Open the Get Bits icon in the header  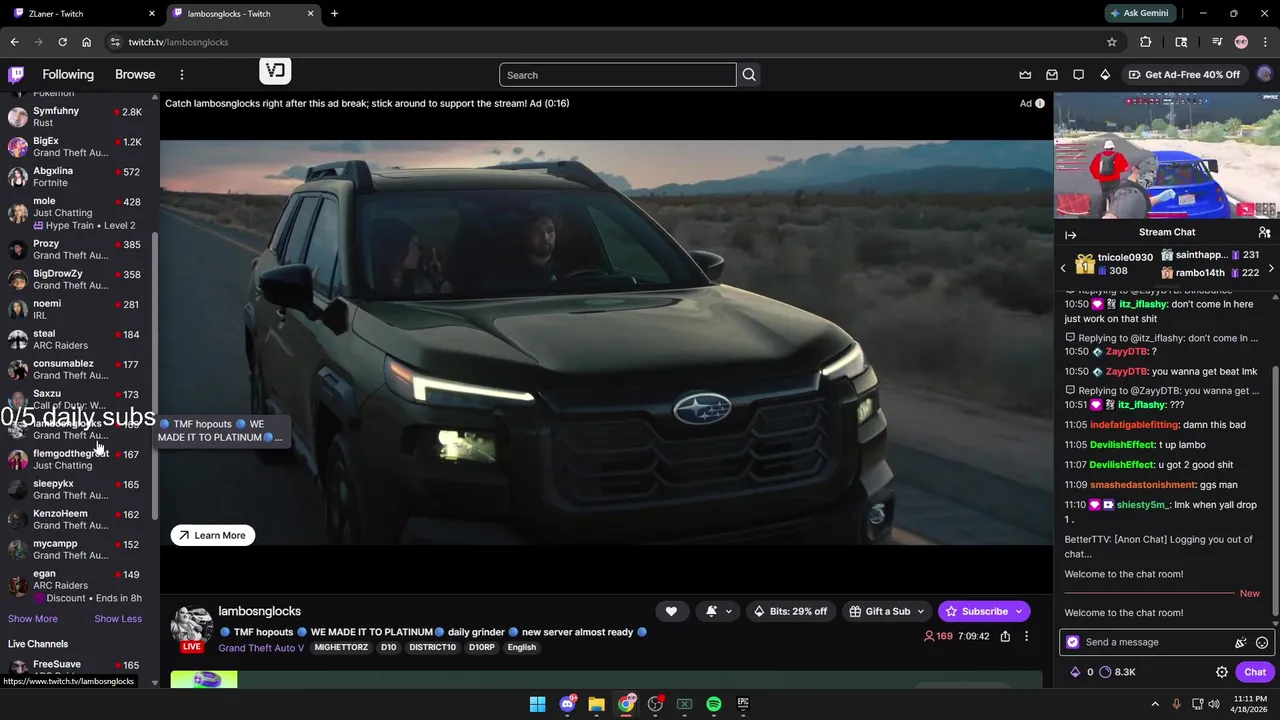[x=1105, y=75]
